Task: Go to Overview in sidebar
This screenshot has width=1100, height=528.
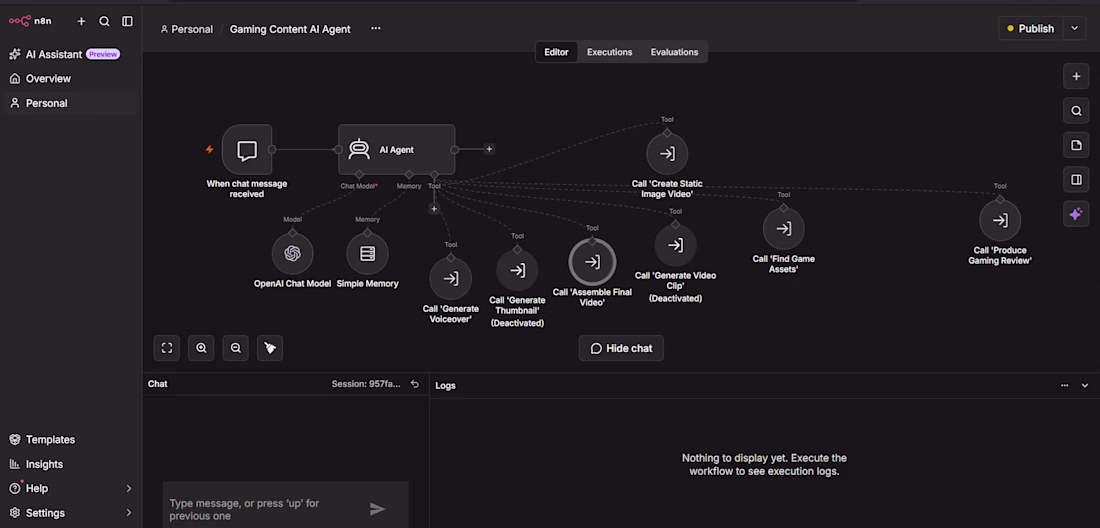Action: click(48, 79)
